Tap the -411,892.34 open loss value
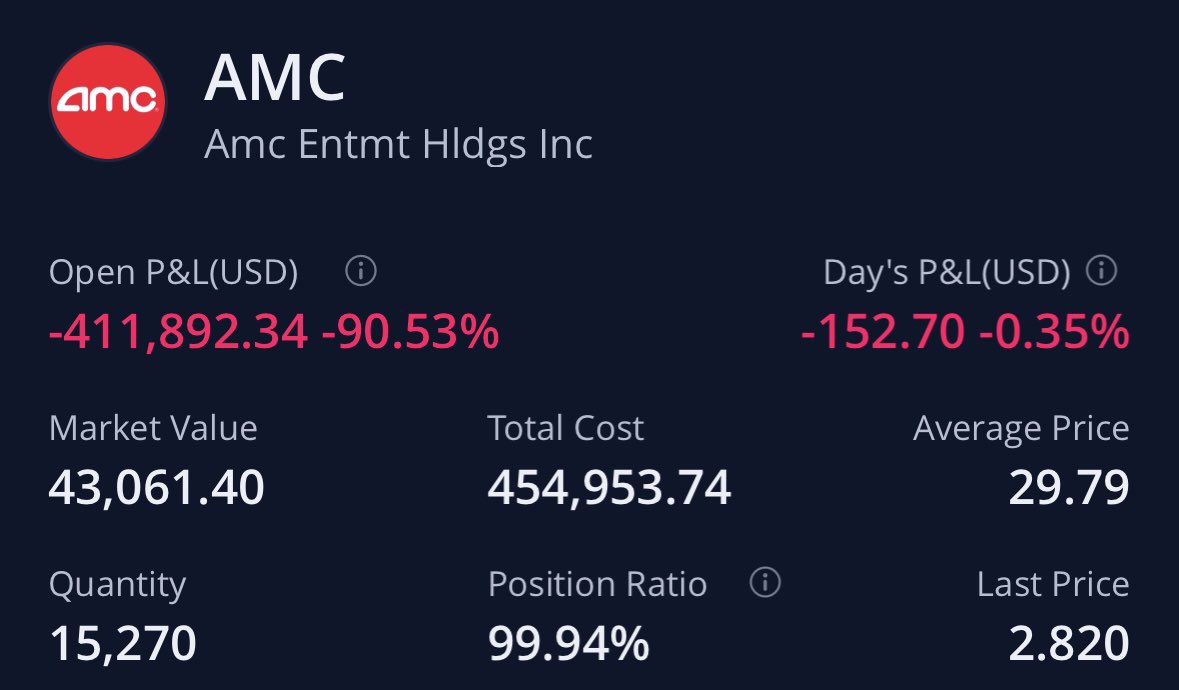The height and width of the screenshot is (690, 1179). [x=178, y=332]
